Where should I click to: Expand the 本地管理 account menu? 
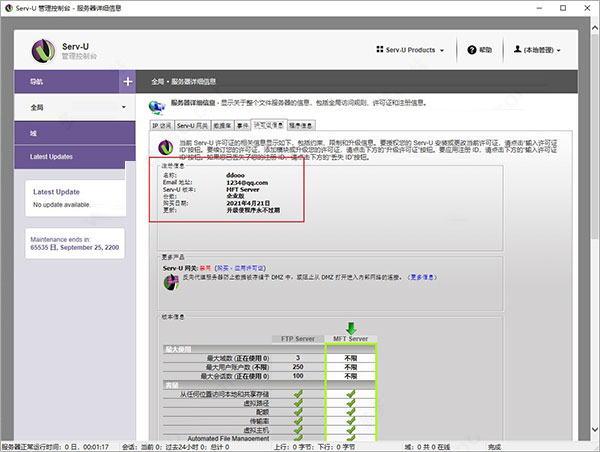pyautogui.click(x=541, y=49)
